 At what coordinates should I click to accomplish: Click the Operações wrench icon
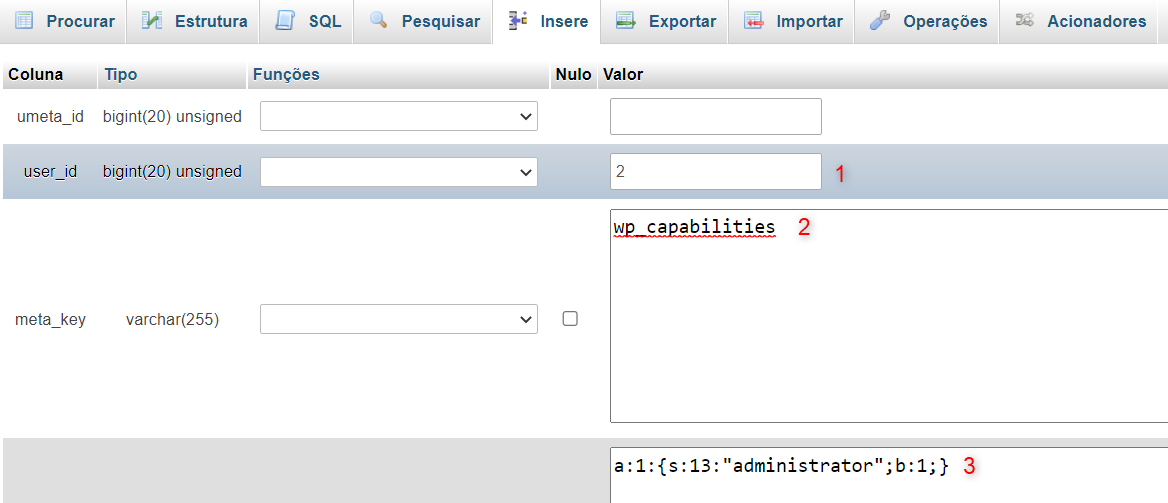[880, 21]
